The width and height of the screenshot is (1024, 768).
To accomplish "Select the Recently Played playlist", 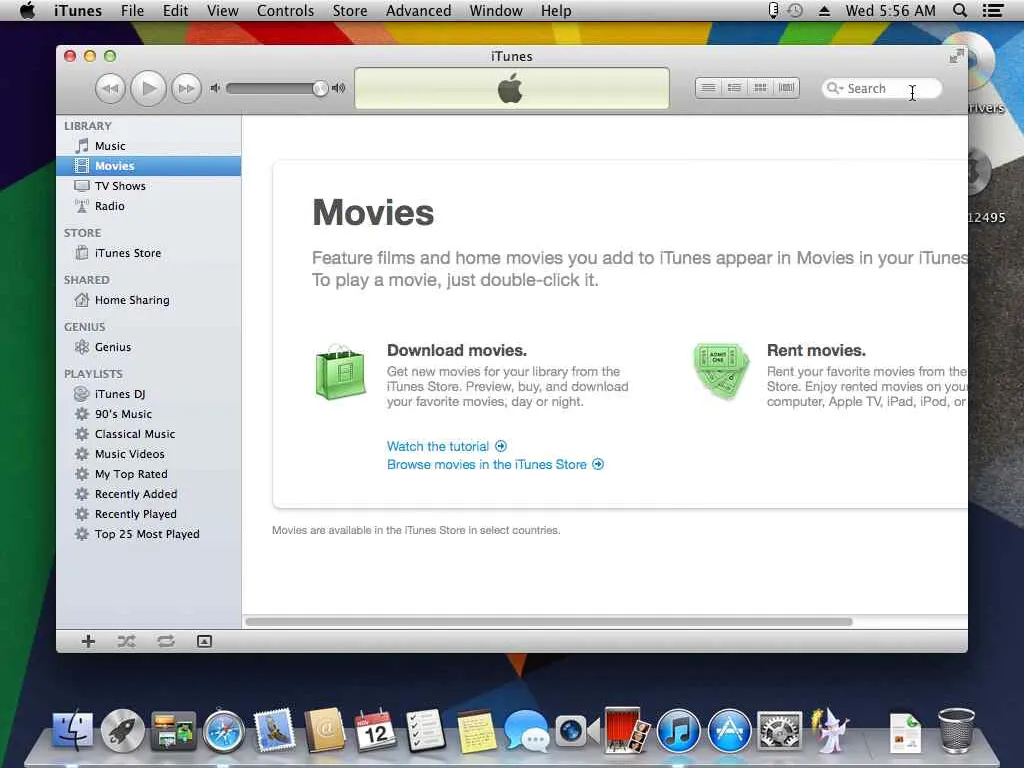I will 148,514.
